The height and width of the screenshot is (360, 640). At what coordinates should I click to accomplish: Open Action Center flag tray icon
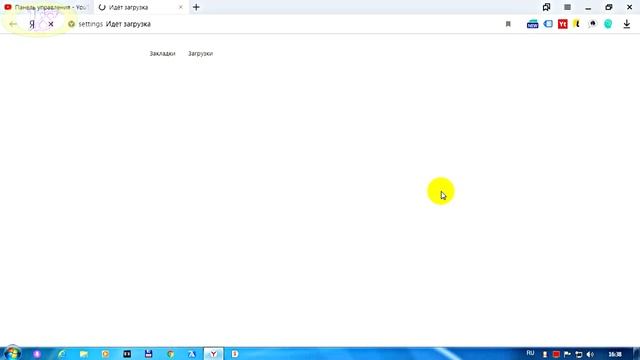(x=567, y=354)
